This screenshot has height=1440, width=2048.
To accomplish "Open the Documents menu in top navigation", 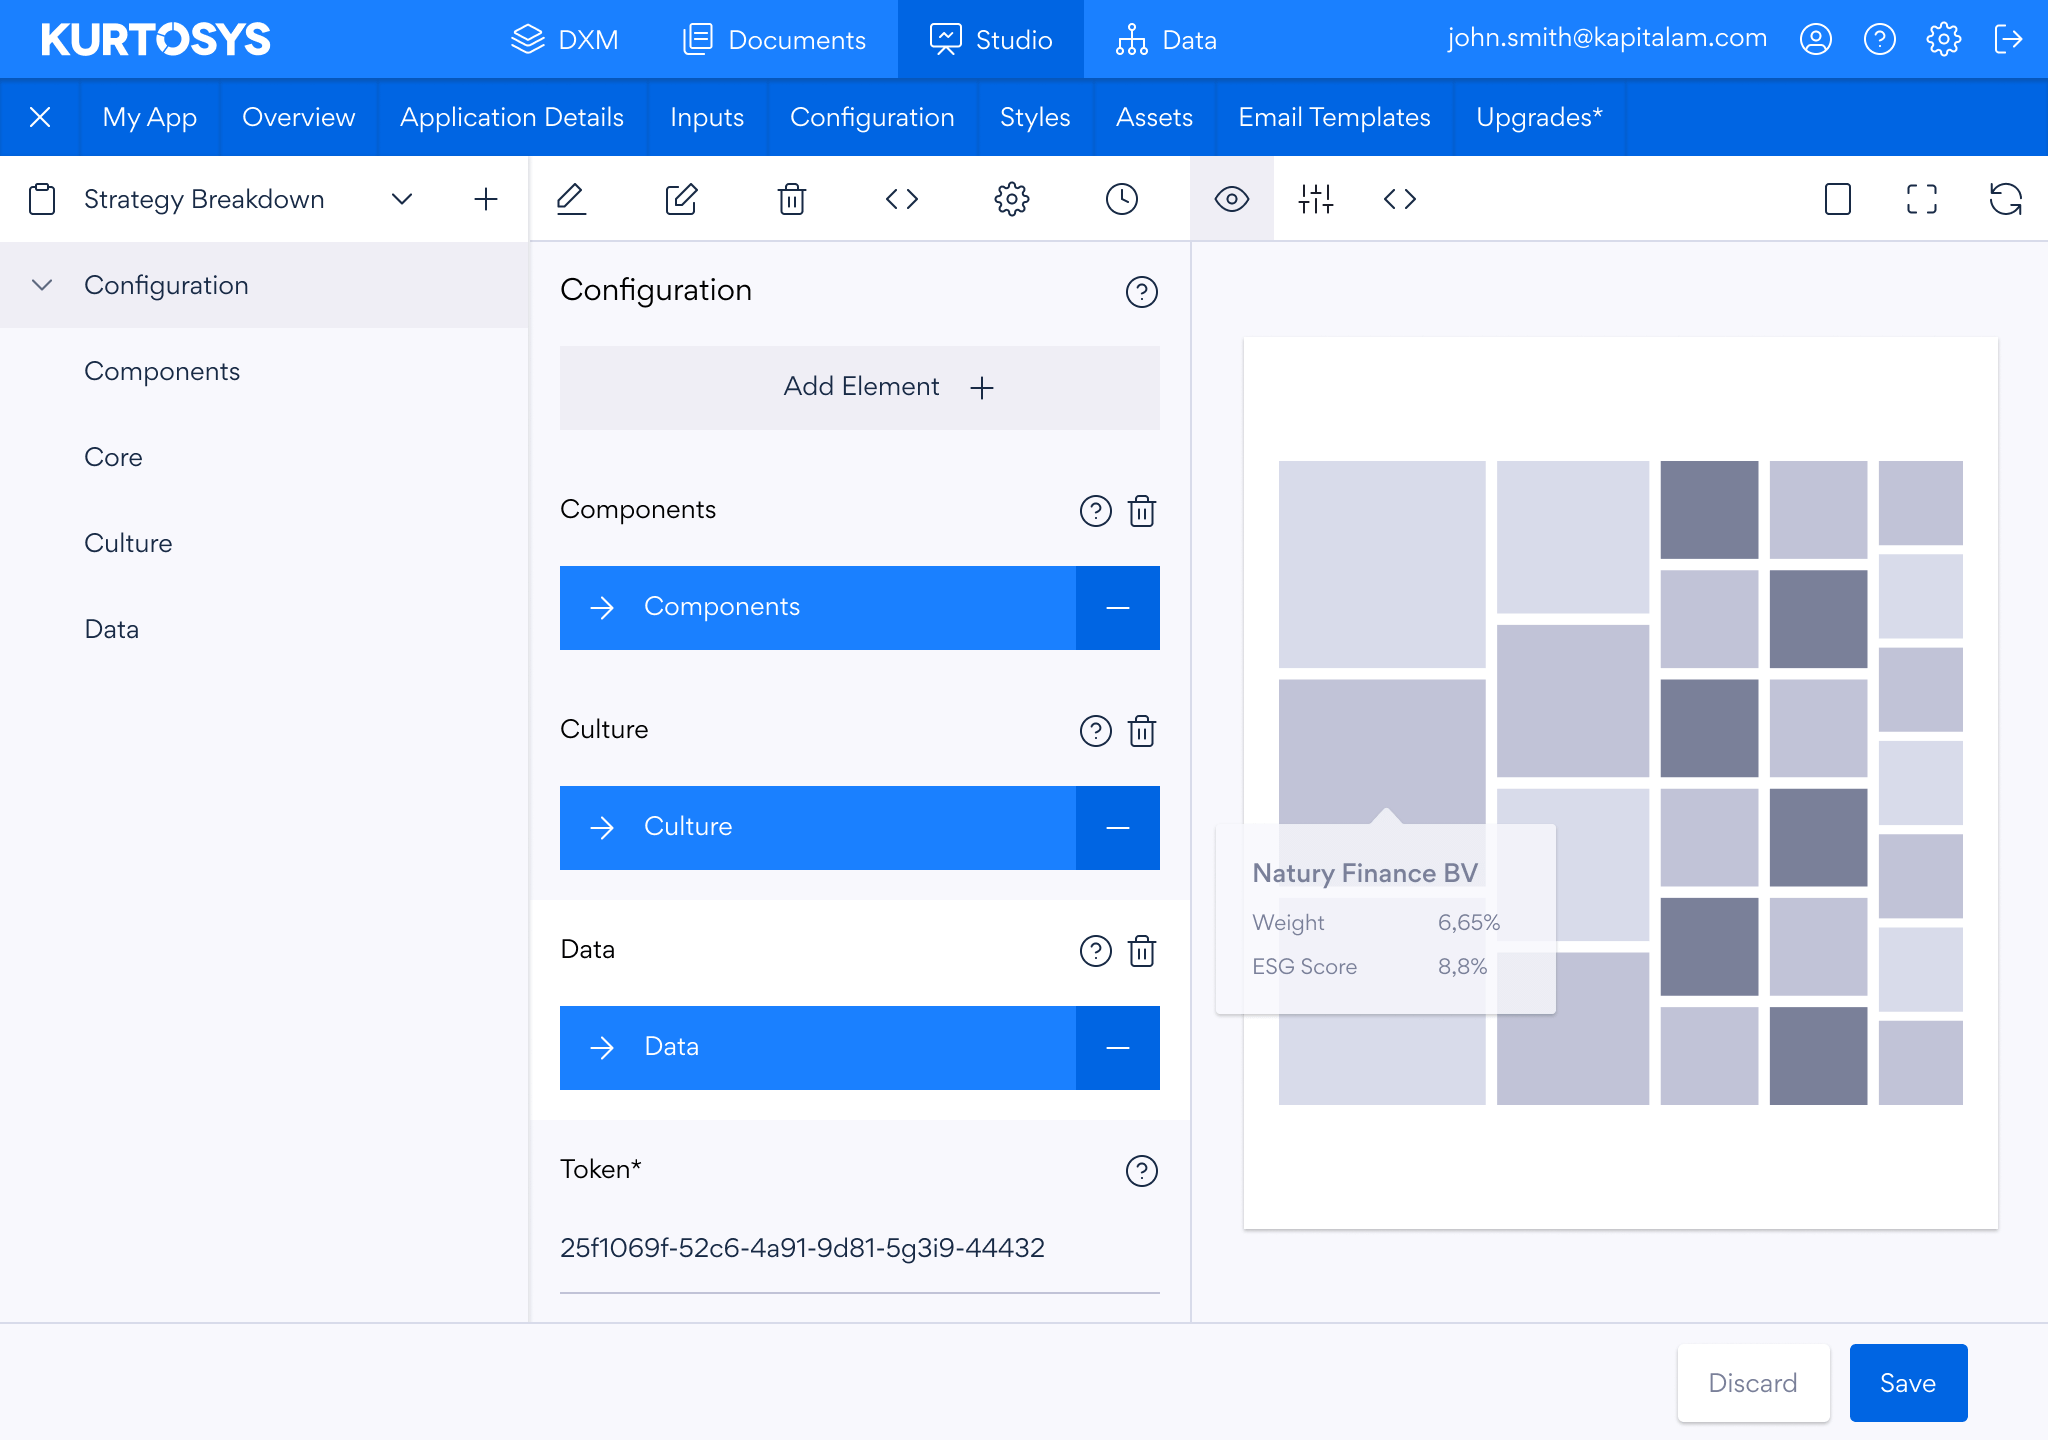I will click(774, 39).
